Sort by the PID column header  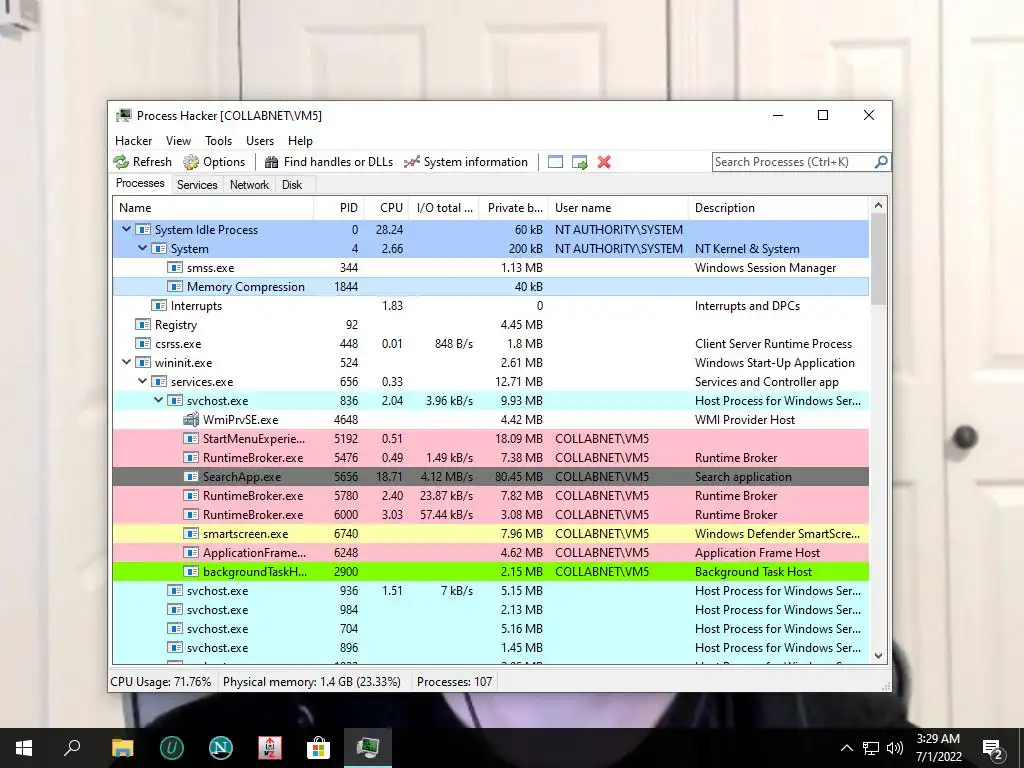[339, 208]
